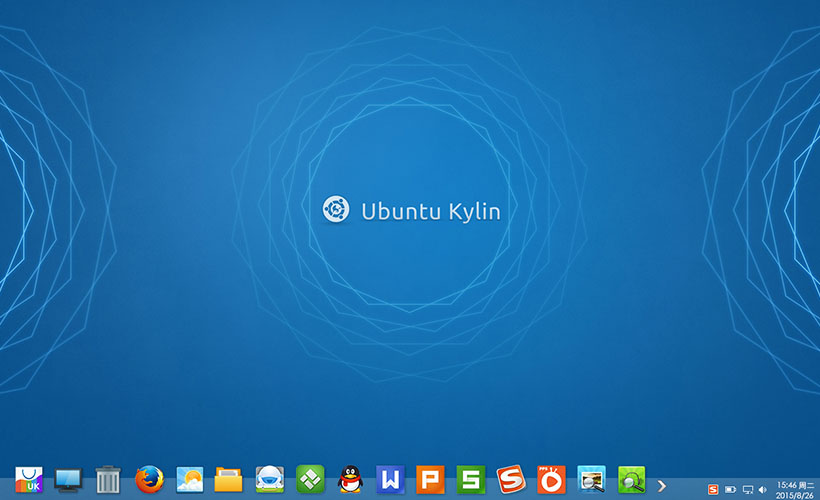Open the green diamond app icon
Image resolution: width=820 pixels, height=500 pixels.
point(310,480)
